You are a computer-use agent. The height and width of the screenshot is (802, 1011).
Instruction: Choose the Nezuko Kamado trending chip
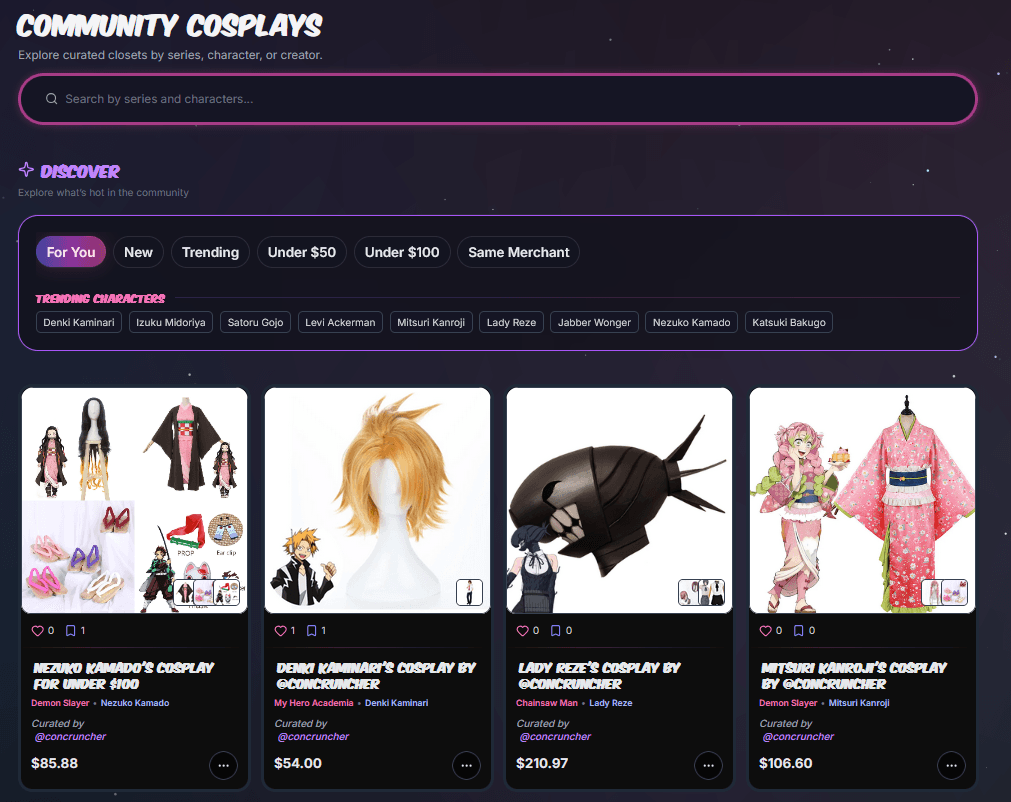pos(691,322)
